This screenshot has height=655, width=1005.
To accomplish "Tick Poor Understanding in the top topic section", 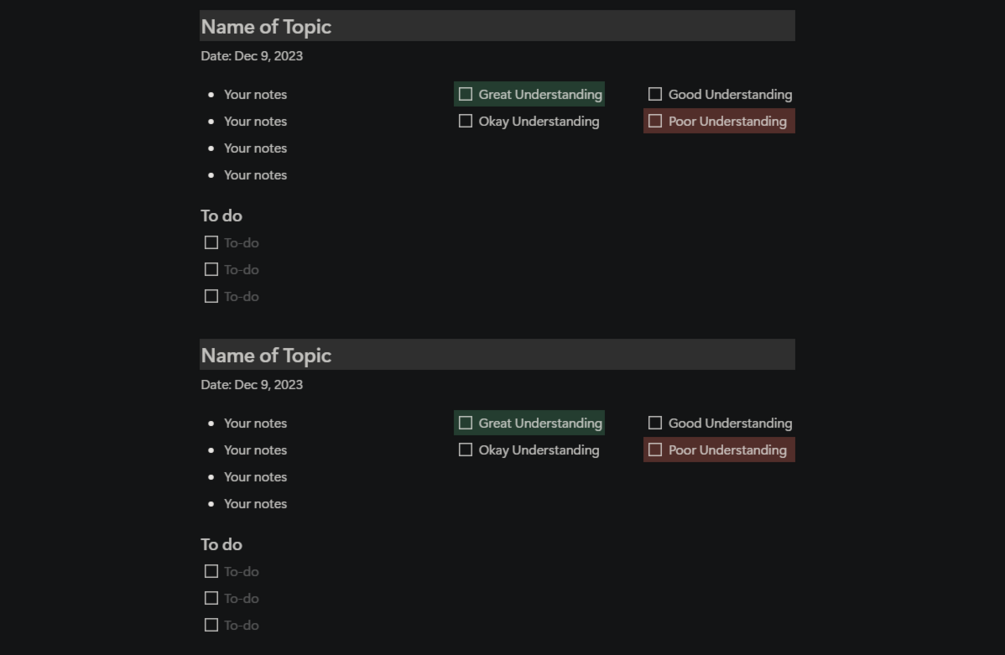I will [655, 121].
